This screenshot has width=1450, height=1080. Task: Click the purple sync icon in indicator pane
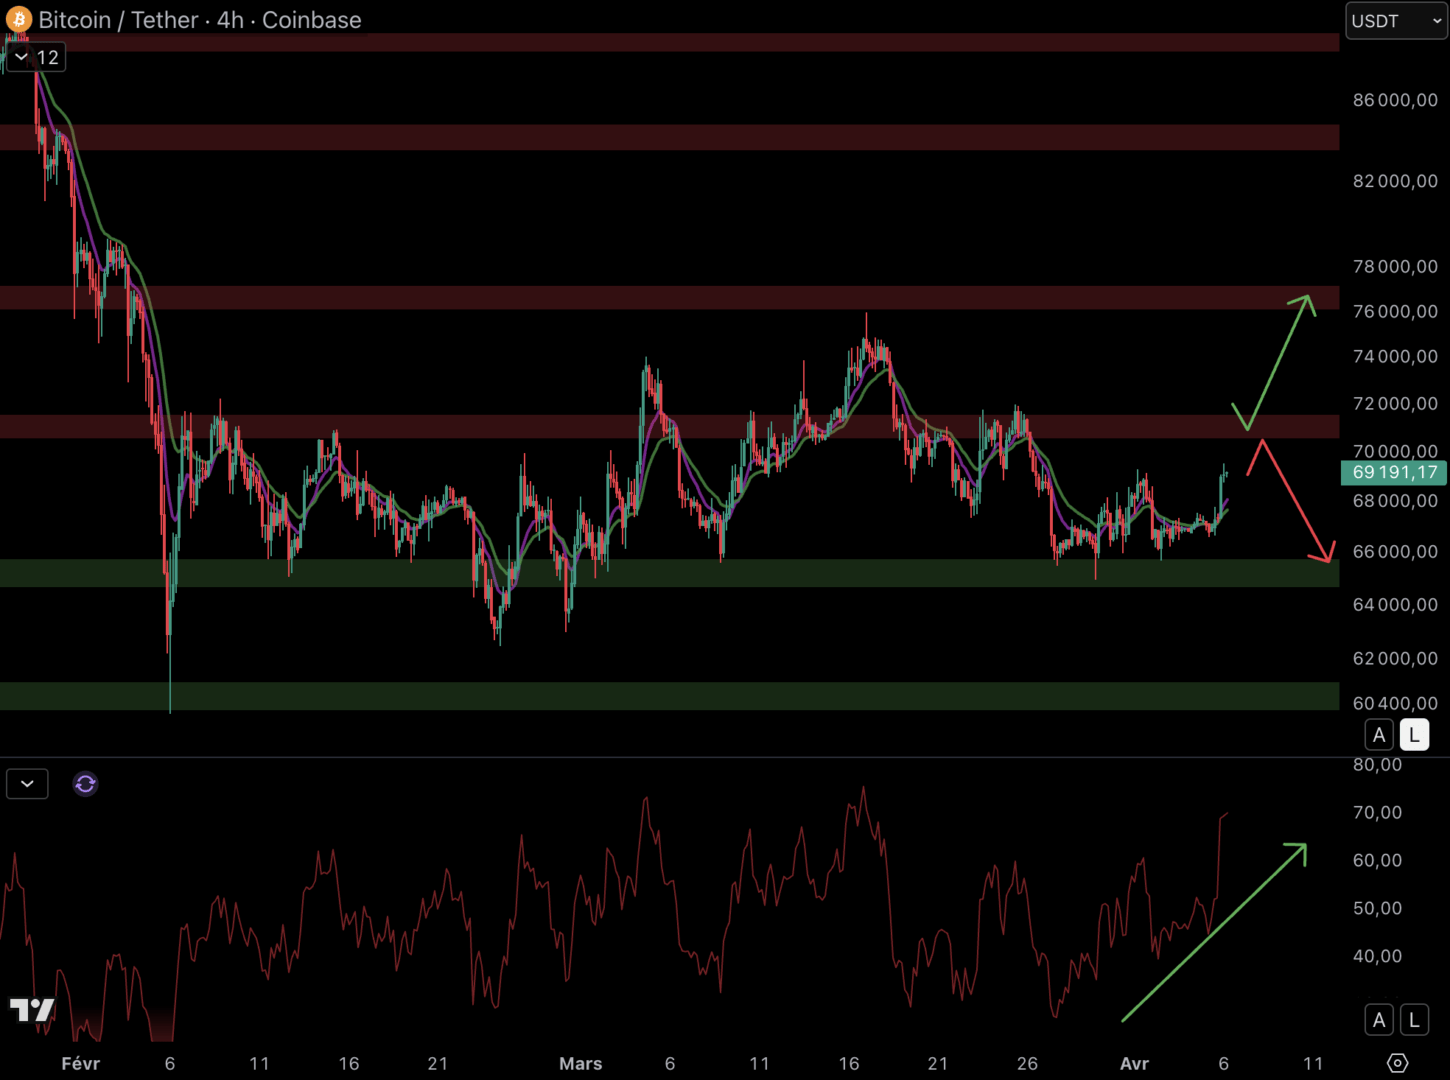pos(85,784)
